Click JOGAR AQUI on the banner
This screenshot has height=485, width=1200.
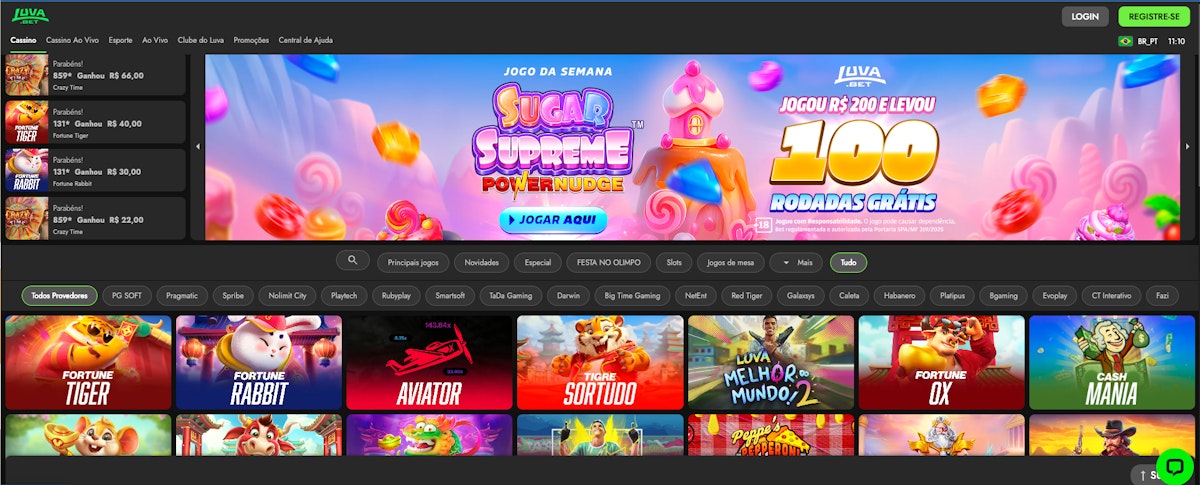pos(553,218)
